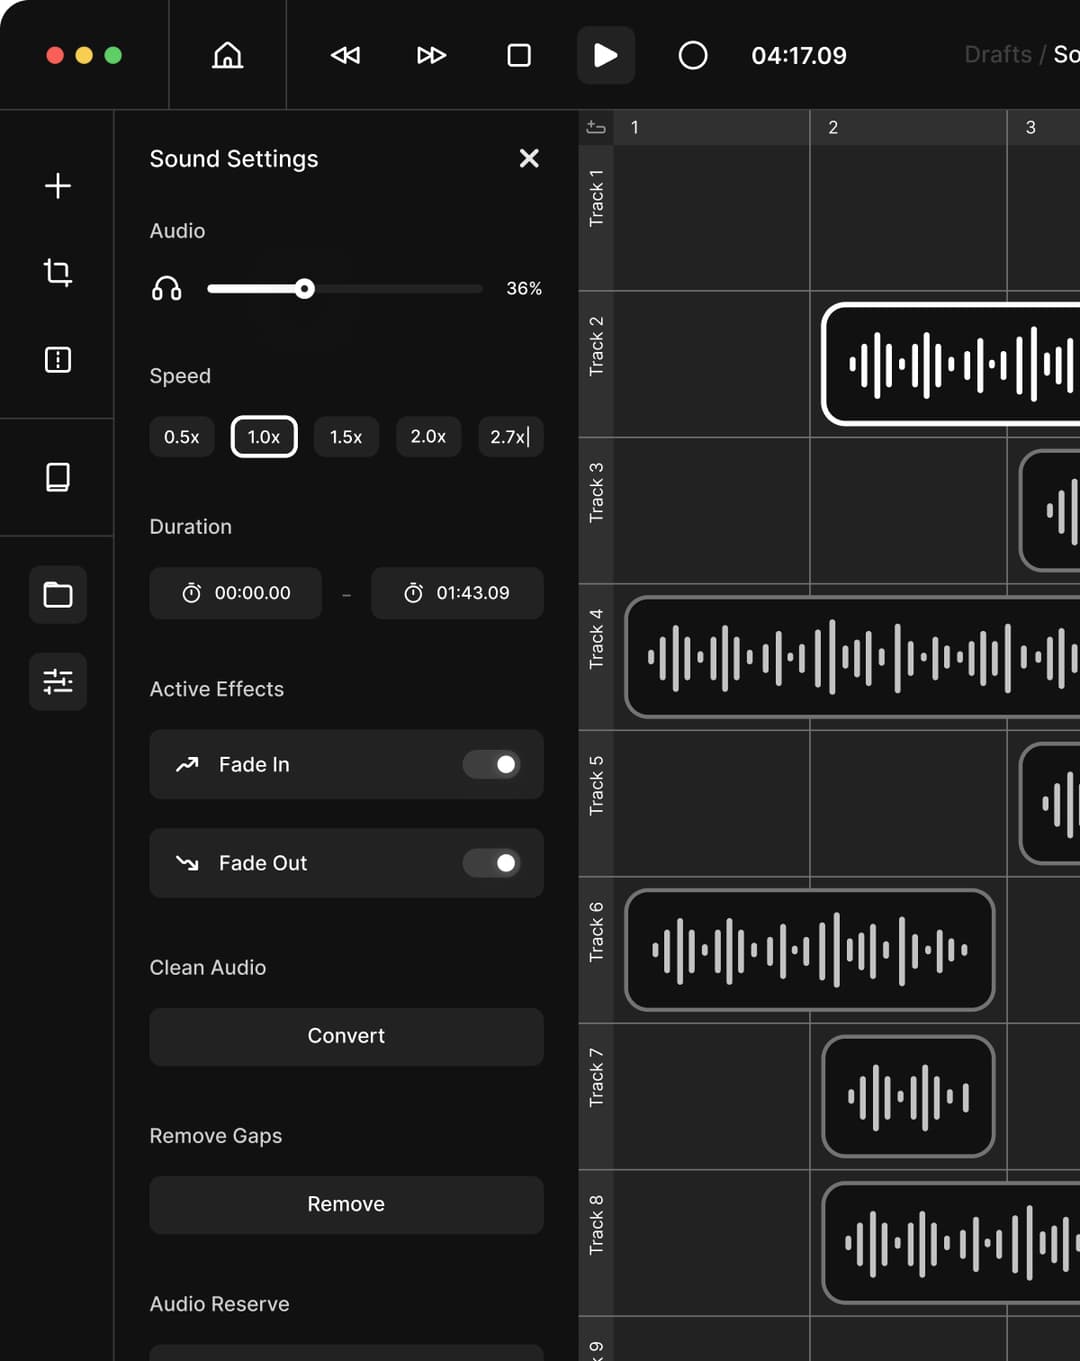Edit the end duration 01:43.09 field

point(457,593)
